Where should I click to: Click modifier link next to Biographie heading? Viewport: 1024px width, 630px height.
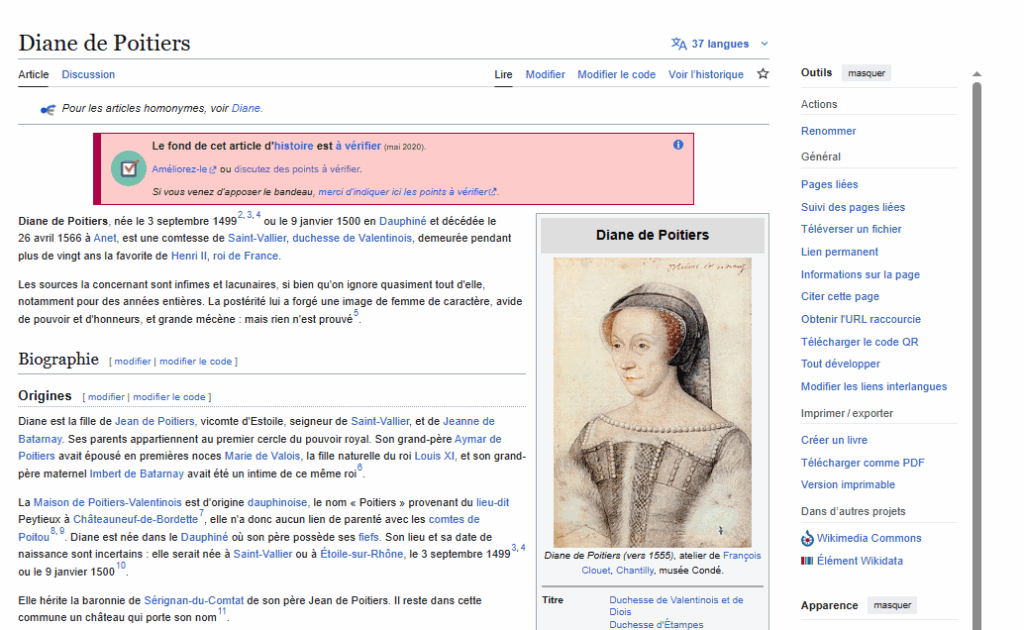[x=132, y=361]
